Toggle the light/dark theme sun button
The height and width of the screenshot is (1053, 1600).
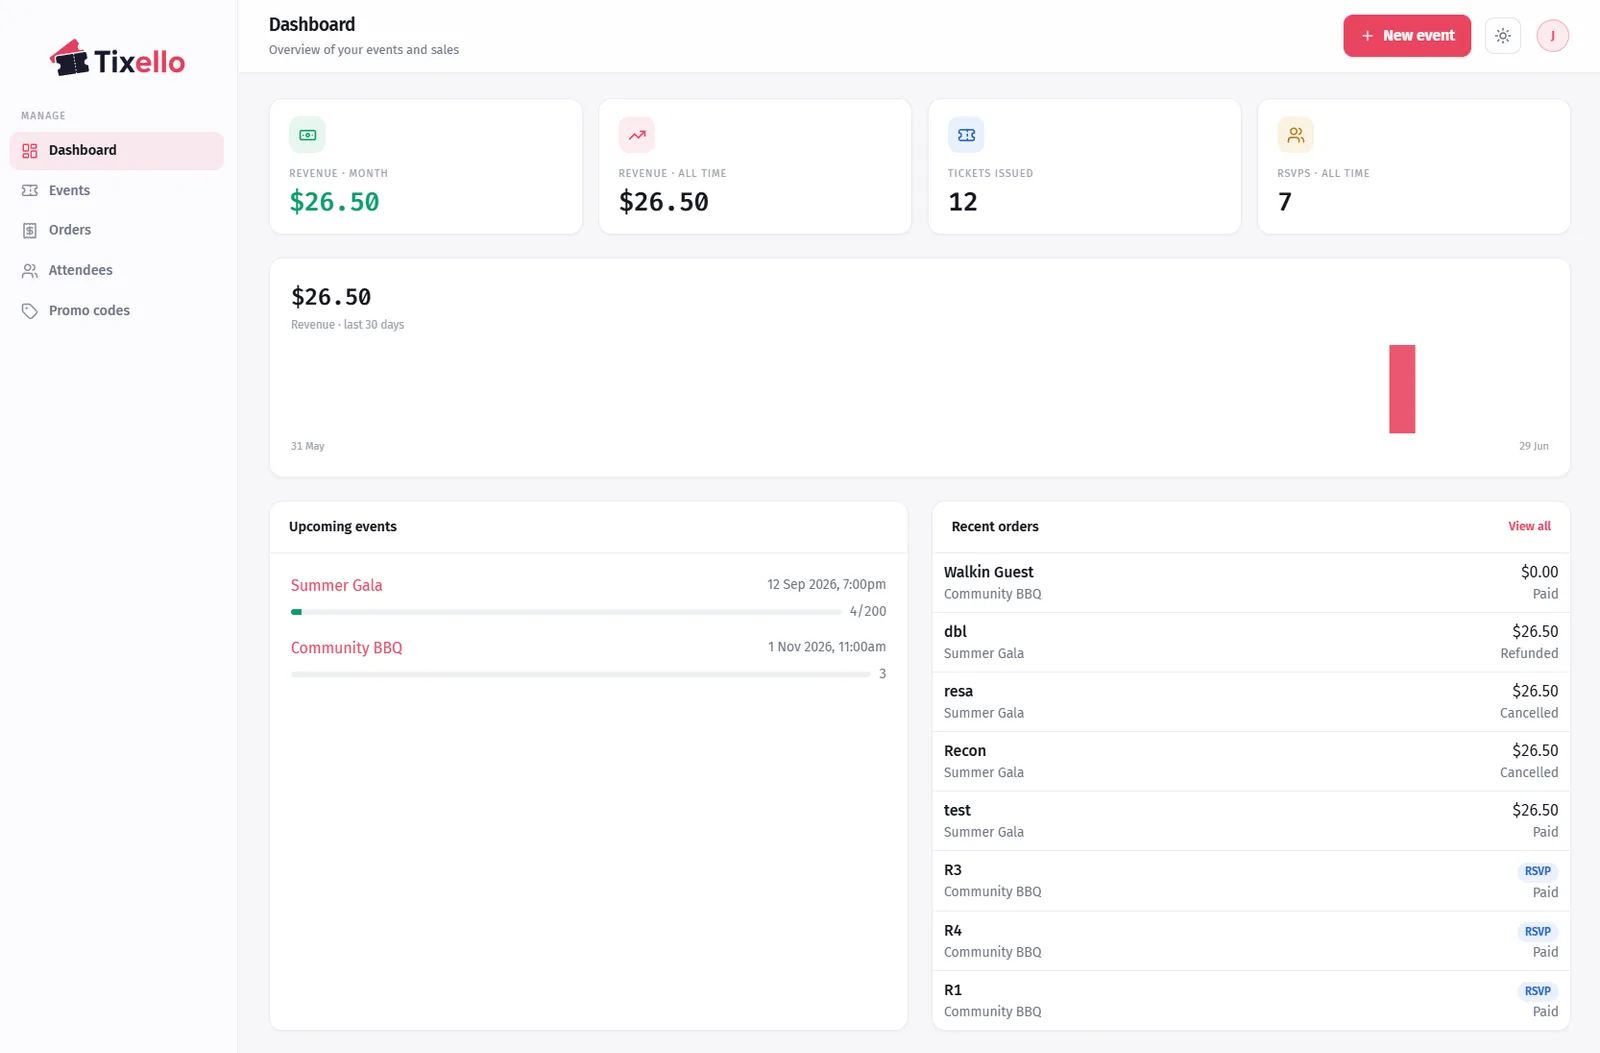(1503, 36)
